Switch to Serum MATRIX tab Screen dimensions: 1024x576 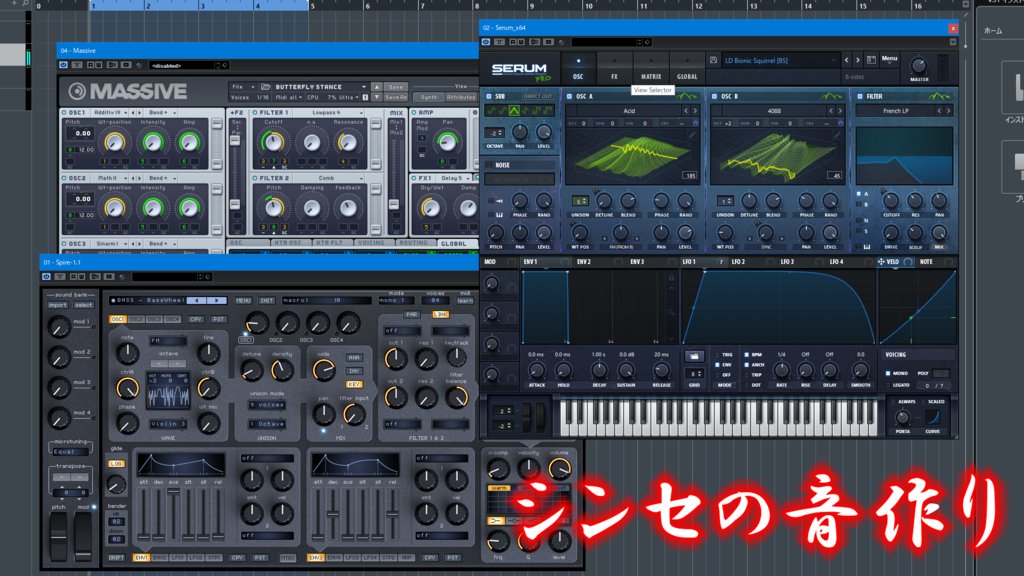point(651,68)
